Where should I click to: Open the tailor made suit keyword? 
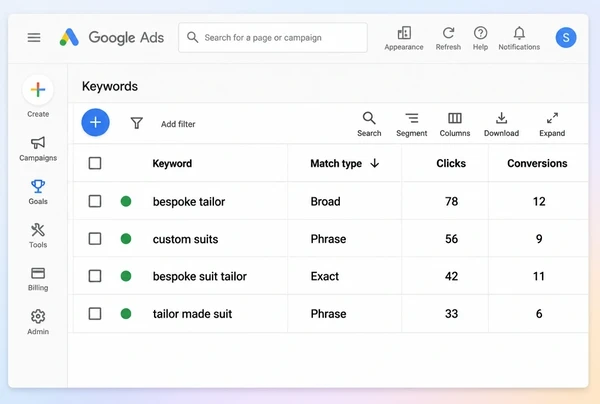point(192,314)
